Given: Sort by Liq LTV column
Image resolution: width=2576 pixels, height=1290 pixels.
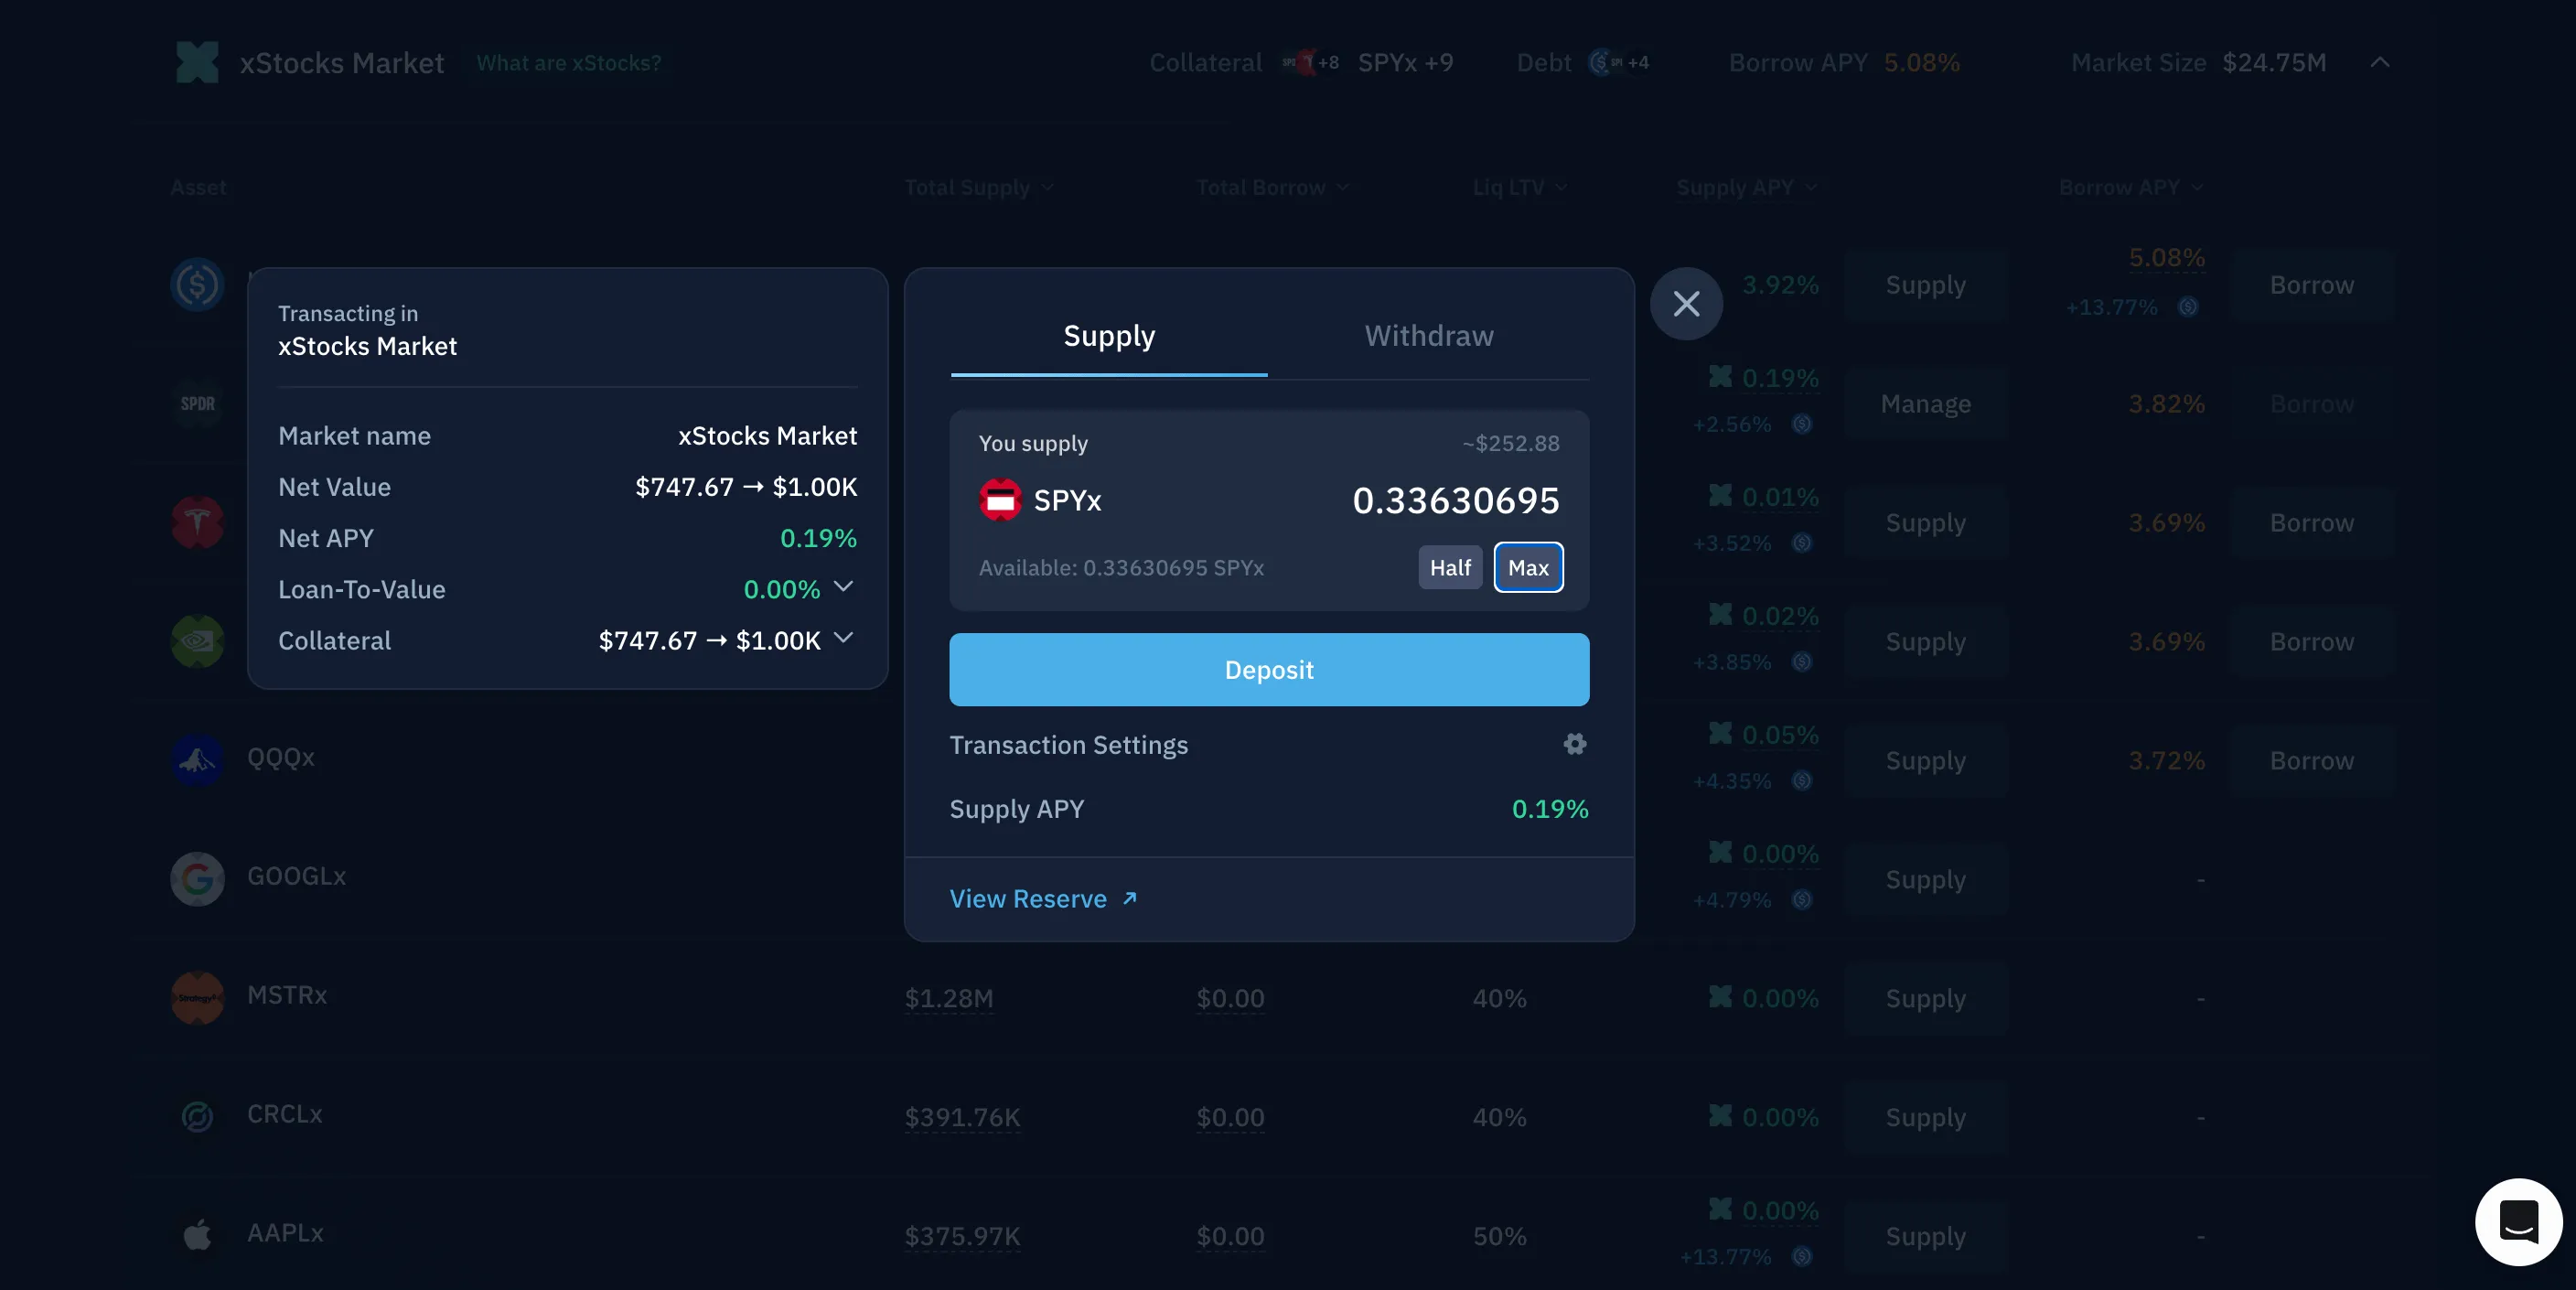Looking at the screenshot, I should point(1519,187).
